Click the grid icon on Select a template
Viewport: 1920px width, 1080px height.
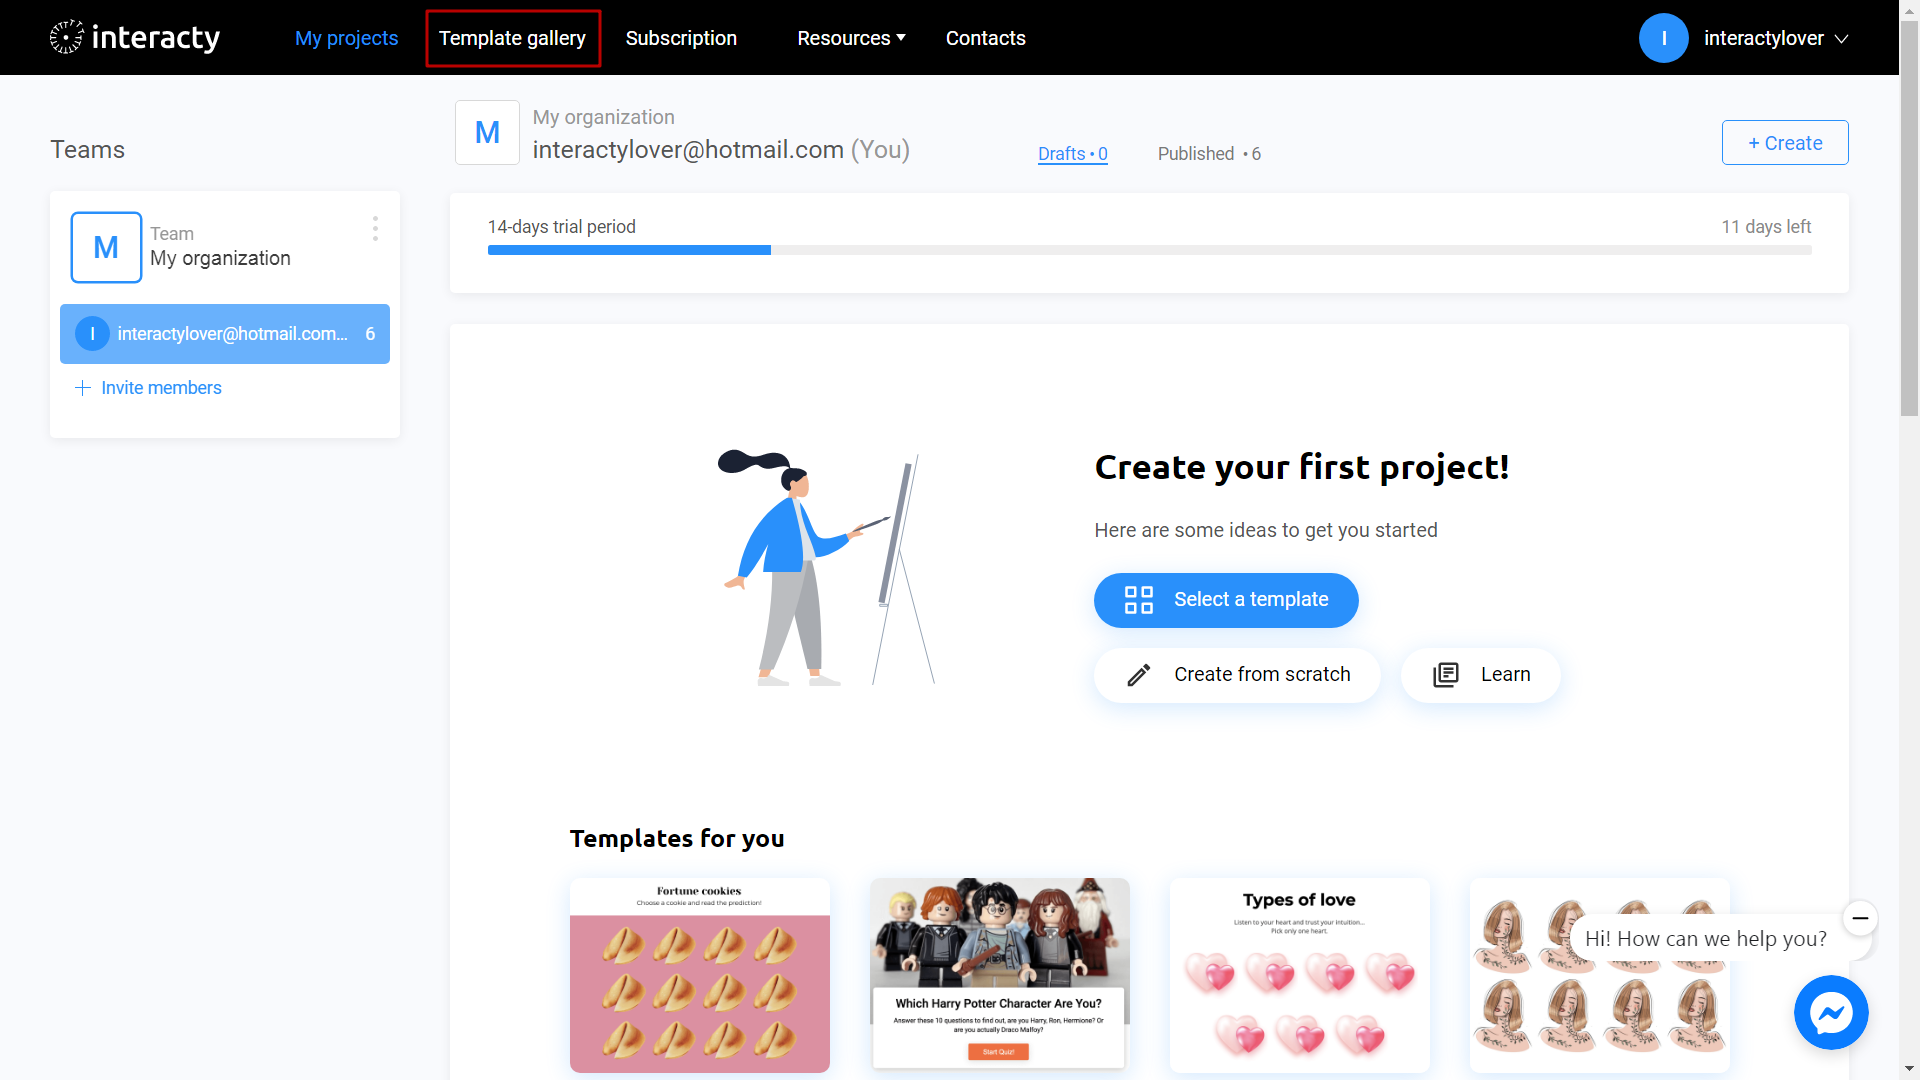1138,597
